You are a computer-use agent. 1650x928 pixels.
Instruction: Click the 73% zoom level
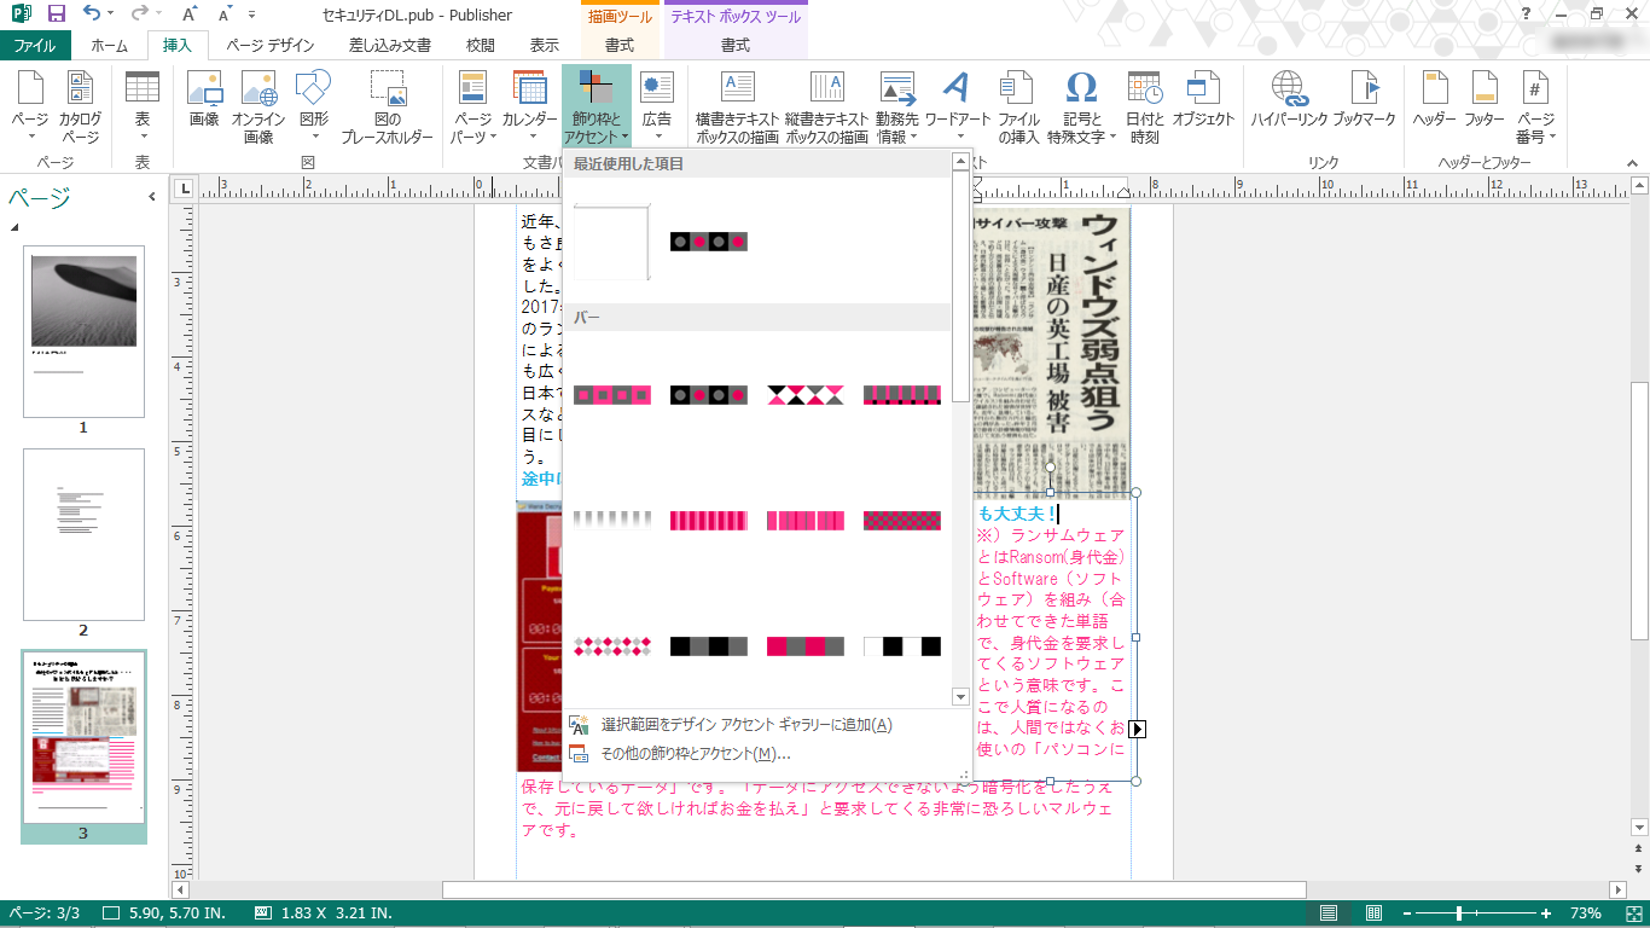coord(1586,913)
